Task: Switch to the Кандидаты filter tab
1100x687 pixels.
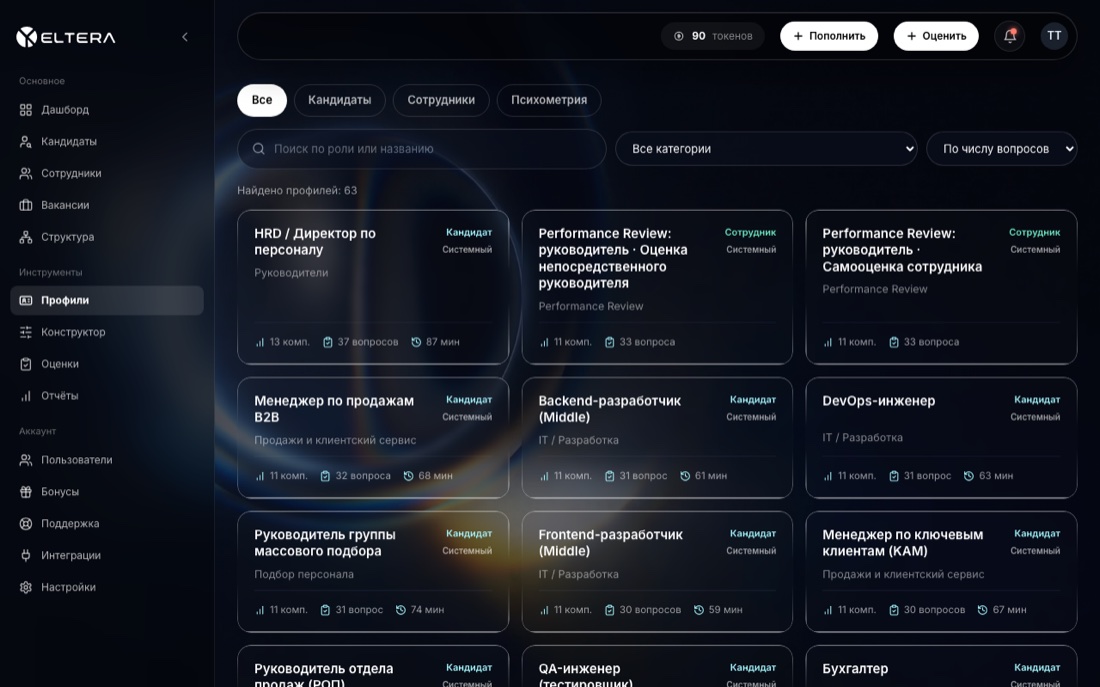Action: pos(340,100)
